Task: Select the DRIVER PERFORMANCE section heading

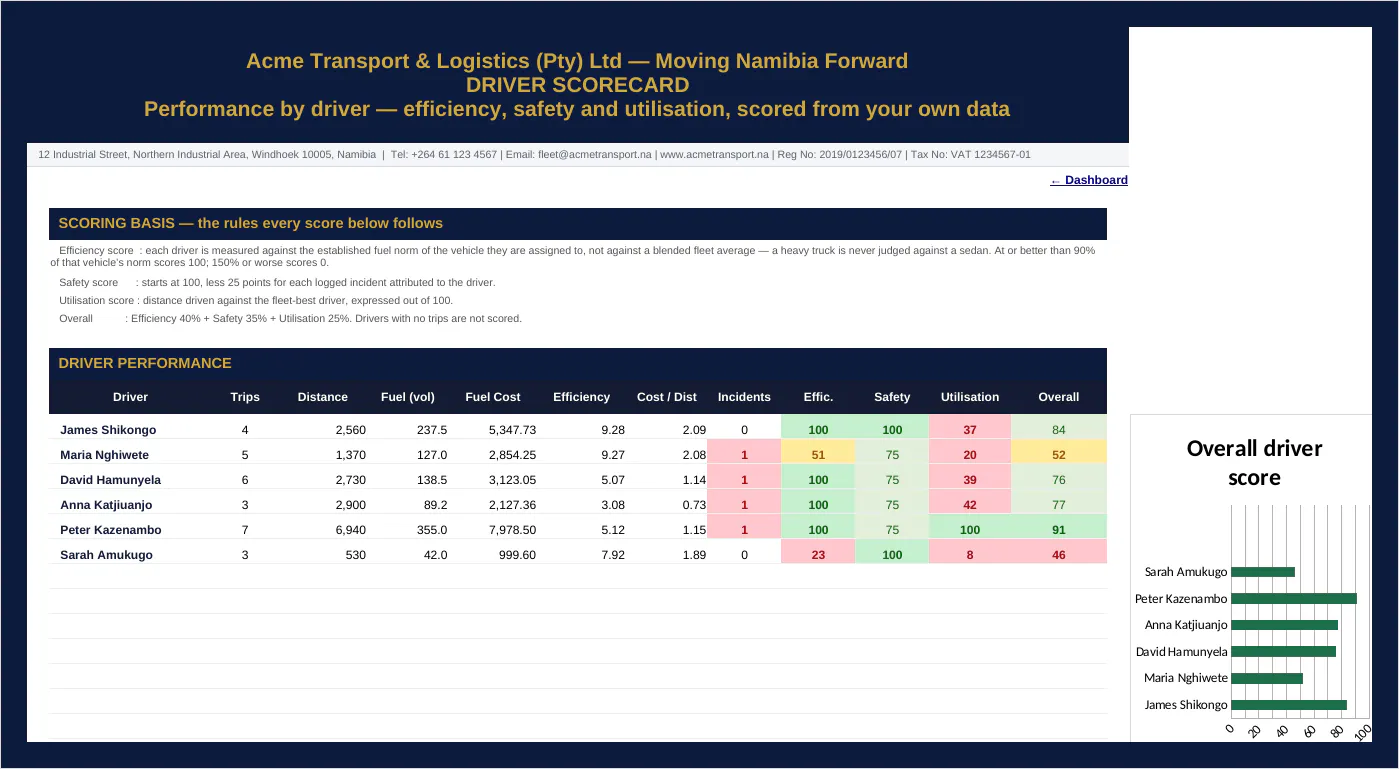Action: [145, 363]
